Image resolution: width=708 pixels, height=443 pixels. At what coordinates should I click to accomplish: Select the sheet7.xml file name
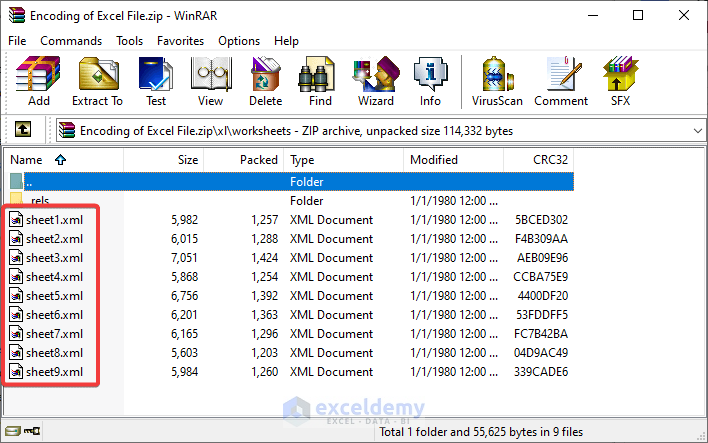[x=54, y=334]
